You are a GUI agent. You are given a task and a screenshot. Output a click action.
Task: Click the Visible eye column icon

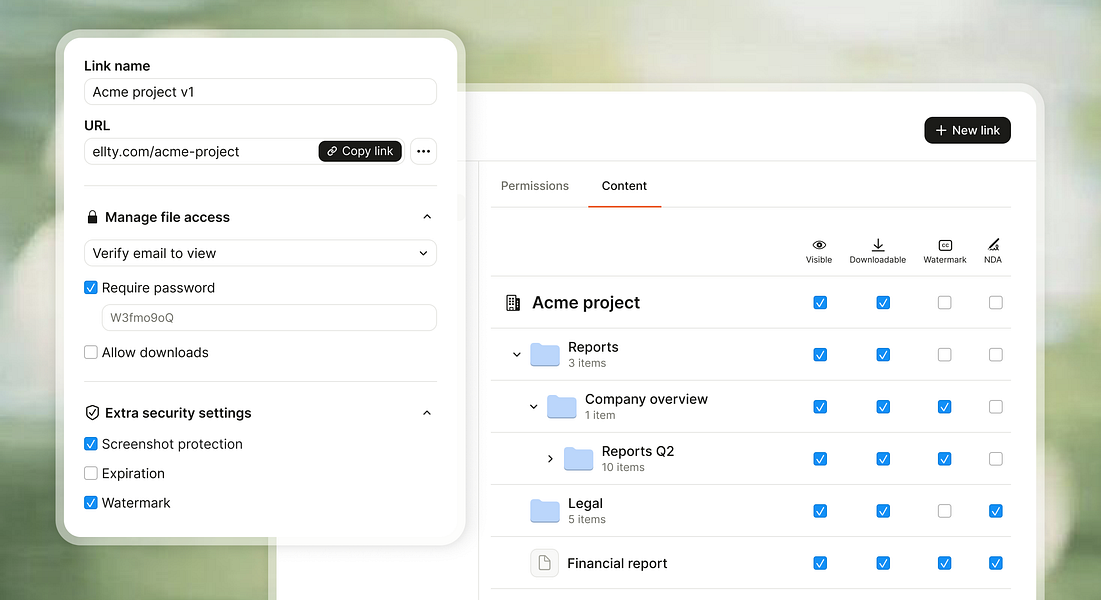pos(819,244)
